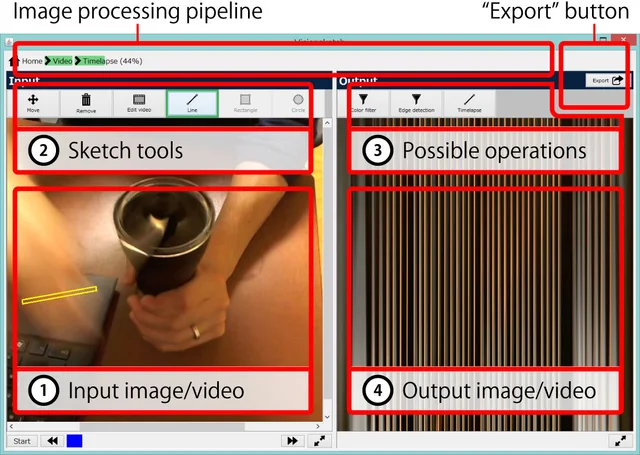Viewport: 640px width, 455px height.
Task: Click the Export button
Action: [608, 80]
